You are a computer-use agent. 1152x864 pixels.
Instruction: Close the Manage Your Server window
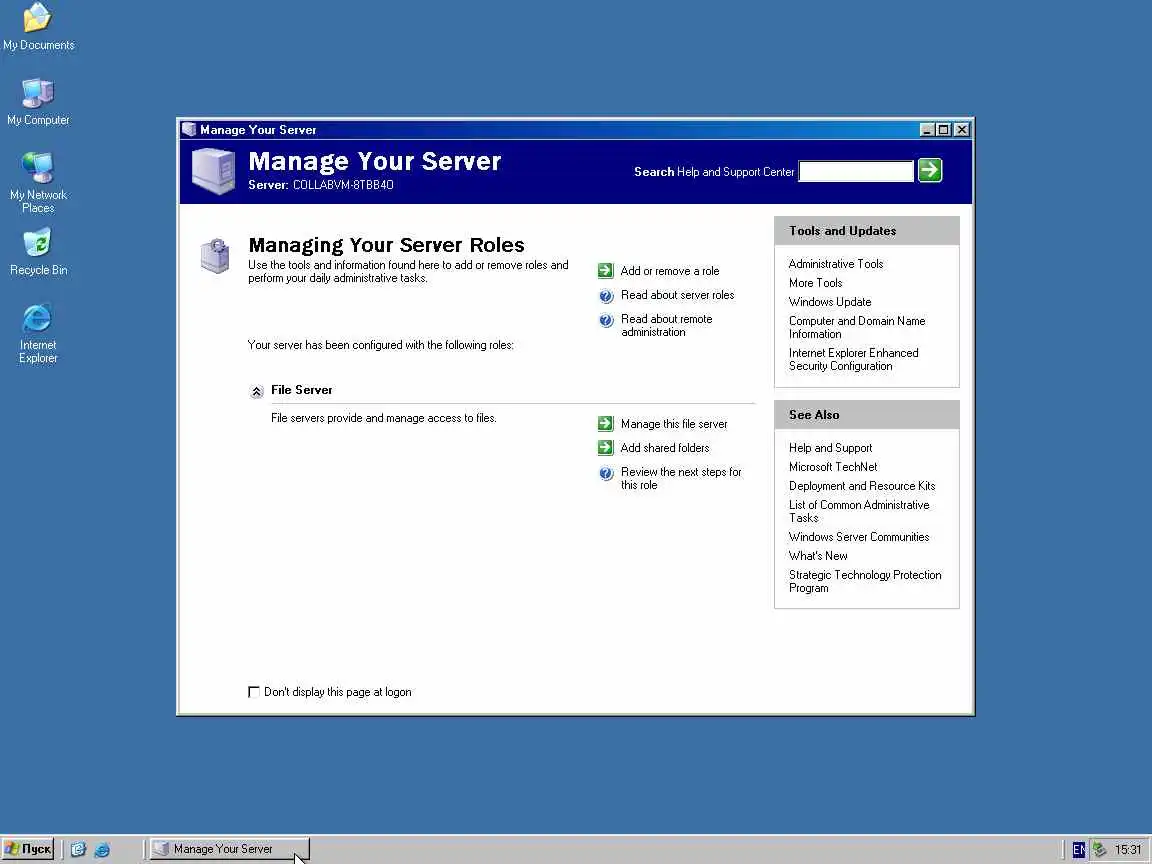click(x=962, y=130)
